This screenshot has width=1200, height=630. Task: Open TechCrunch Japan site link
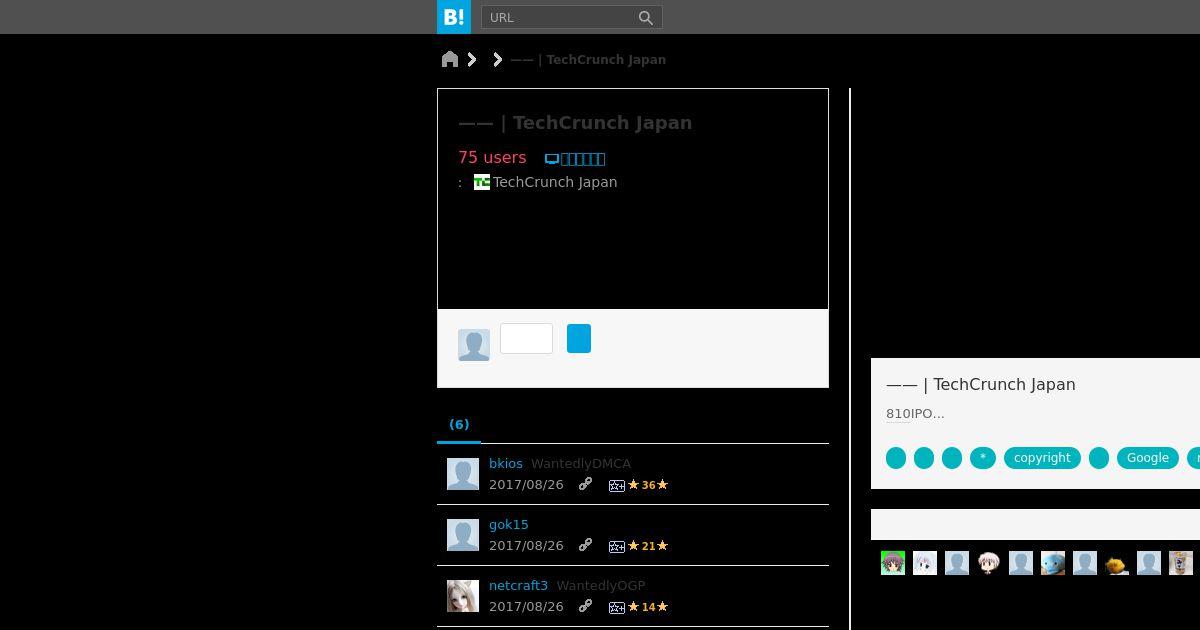pos(555,182)
